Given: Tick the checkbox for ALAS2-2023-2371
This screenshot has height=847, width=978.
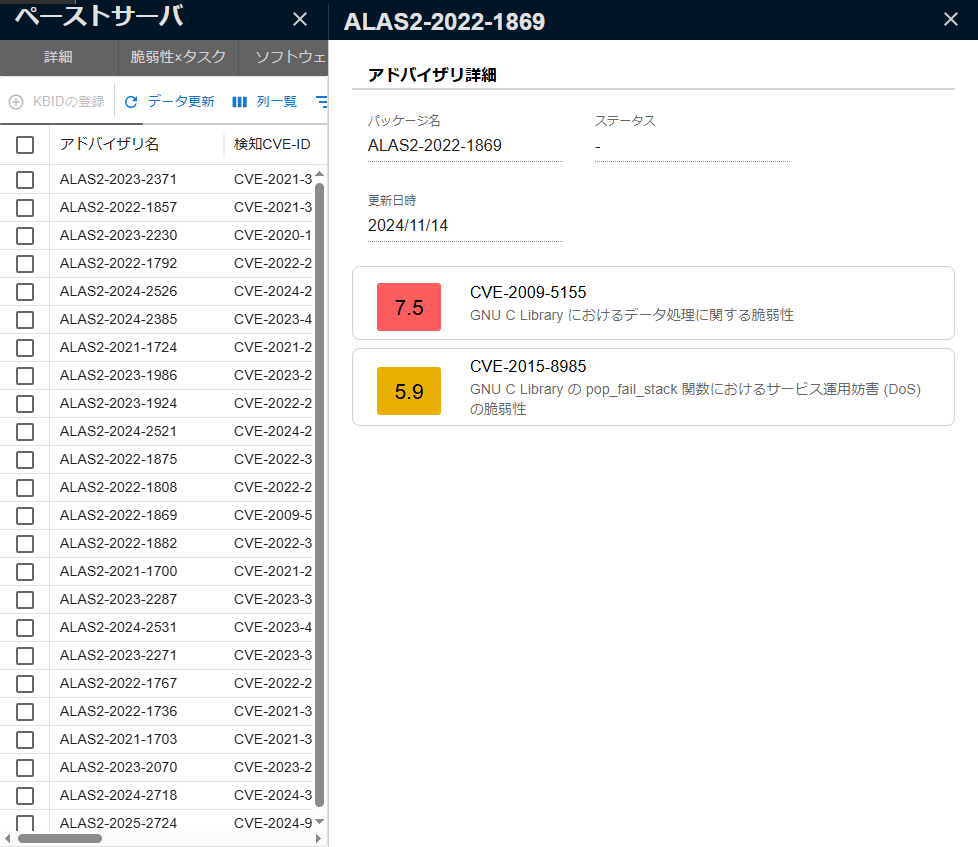Looking at the screenshot, I should (25, 180).
